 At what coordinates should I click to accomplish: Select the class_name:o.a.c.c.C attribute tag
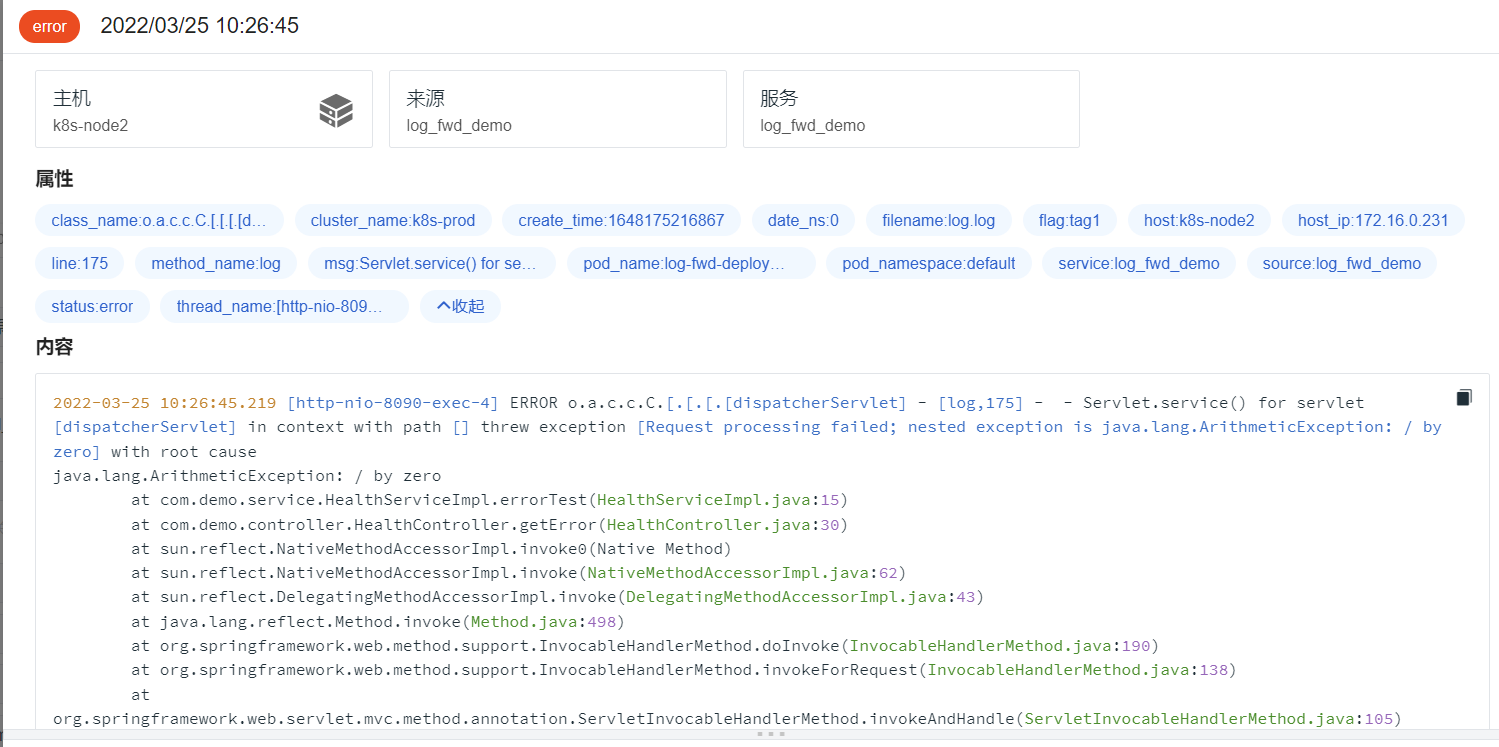click(159, 220)
